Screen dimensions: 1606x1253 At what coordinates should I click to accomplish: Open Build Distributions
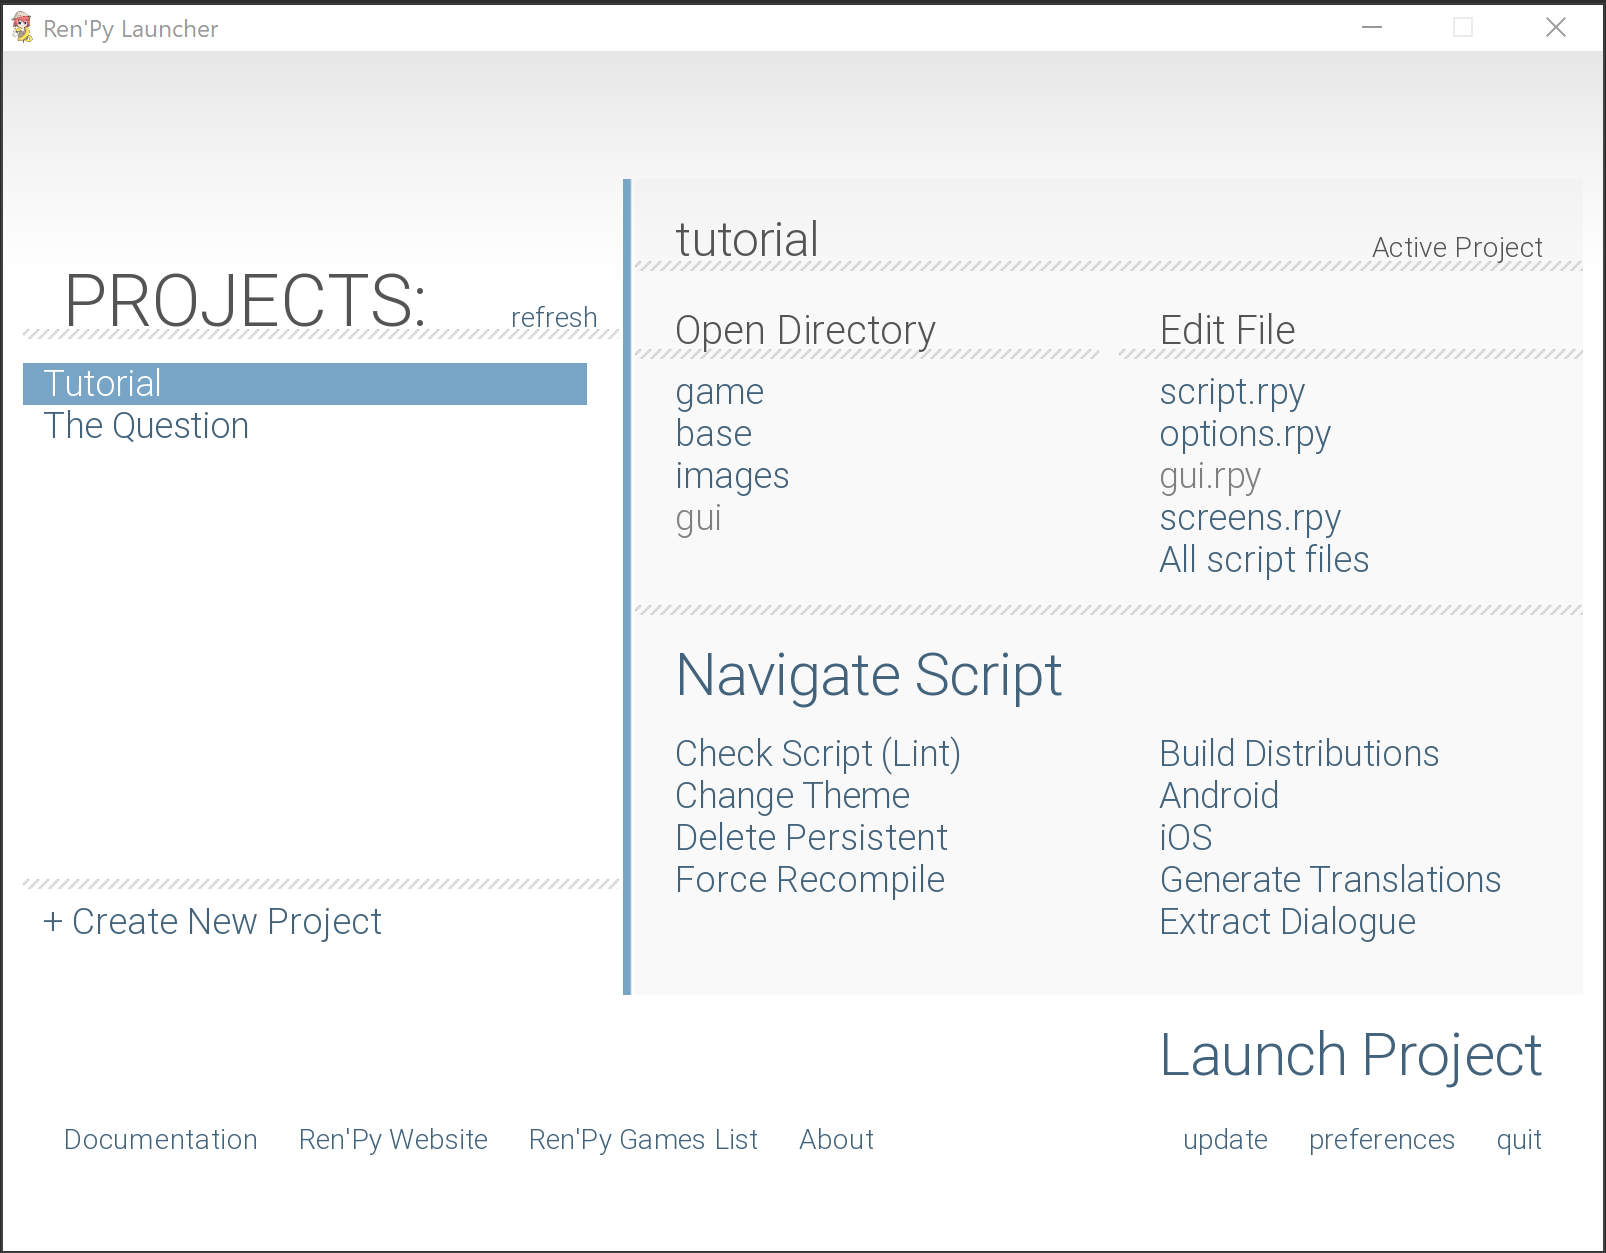(x=1299, y=753)
